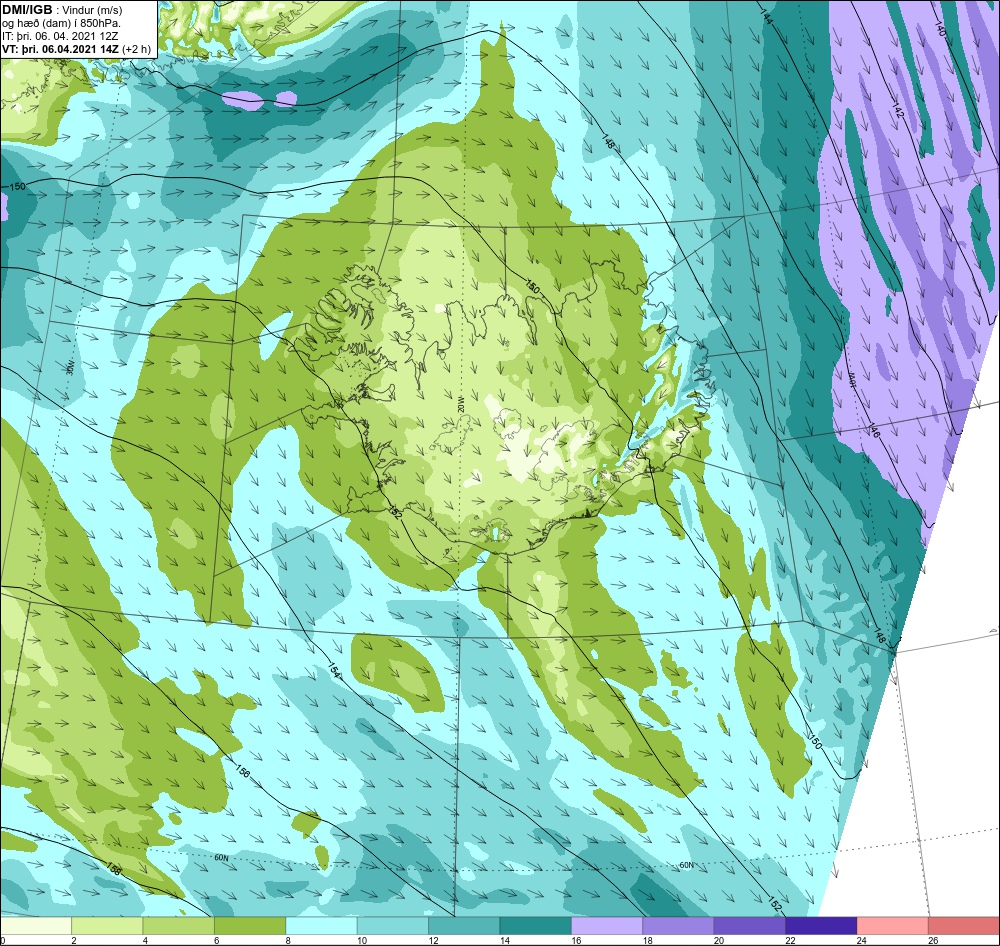This screenshot has width=1000, height=946.
Task: Click the 'og hæð (dam) í 850hPa.' line
Action: pyautogui.click(x=61, y=23)
